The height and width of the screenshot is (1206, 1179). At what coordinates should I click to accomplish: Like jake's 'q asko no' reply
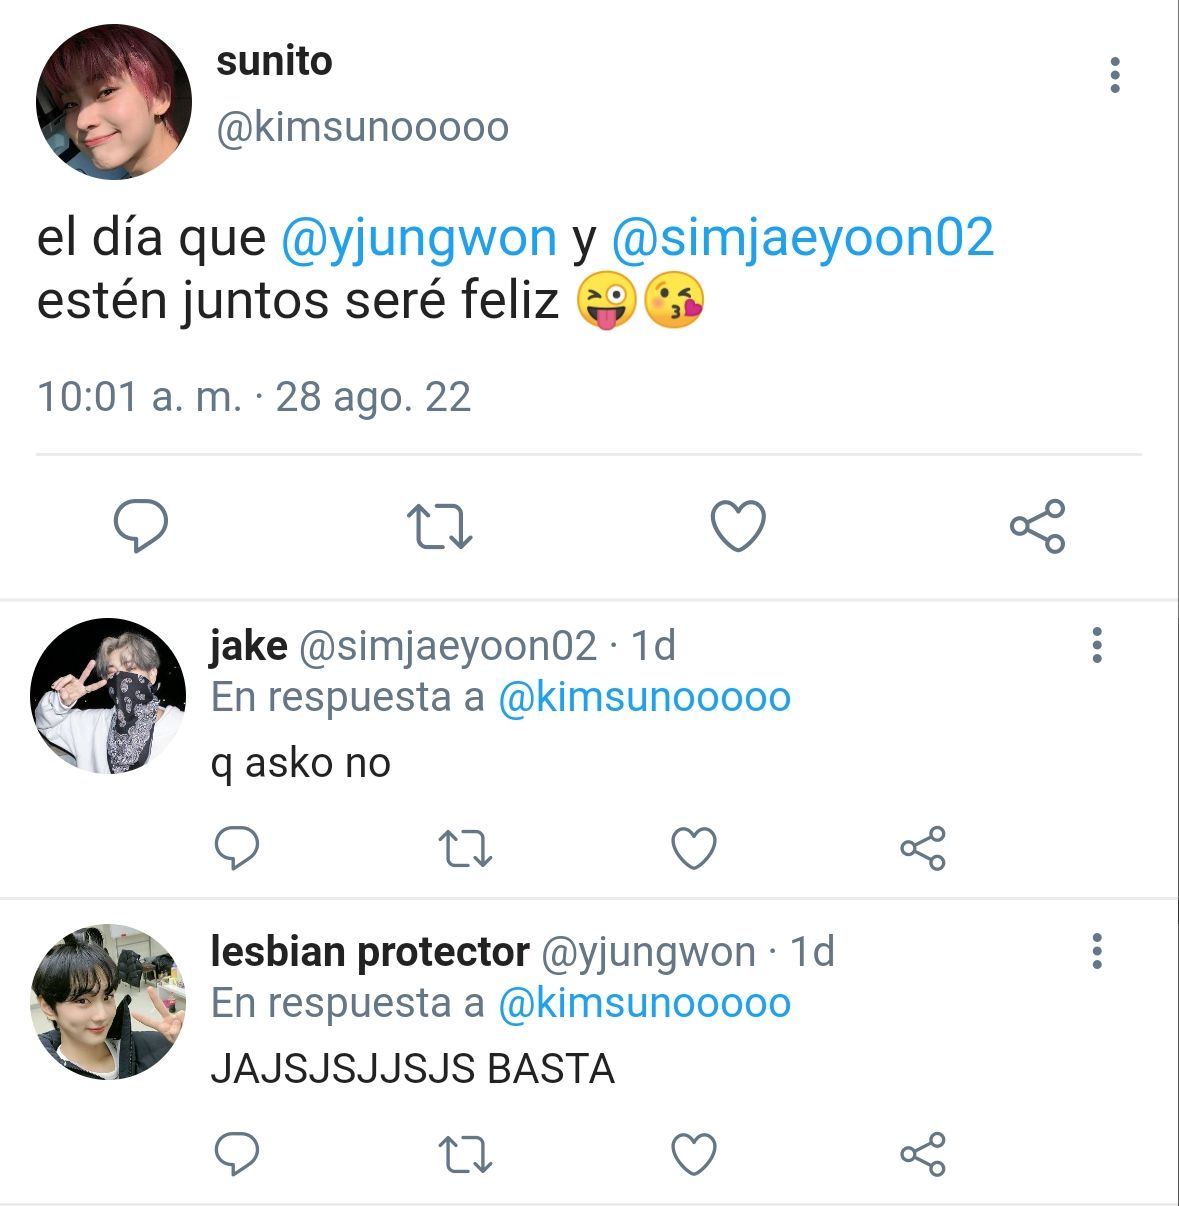tap(693, 849)
